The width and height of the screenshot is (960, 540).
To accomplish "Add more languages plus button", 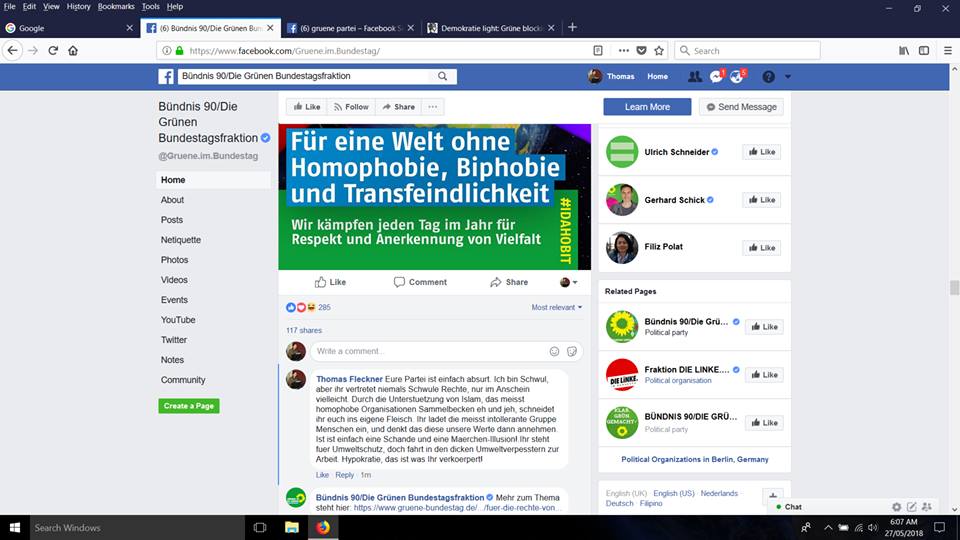I will click(773, 497).
